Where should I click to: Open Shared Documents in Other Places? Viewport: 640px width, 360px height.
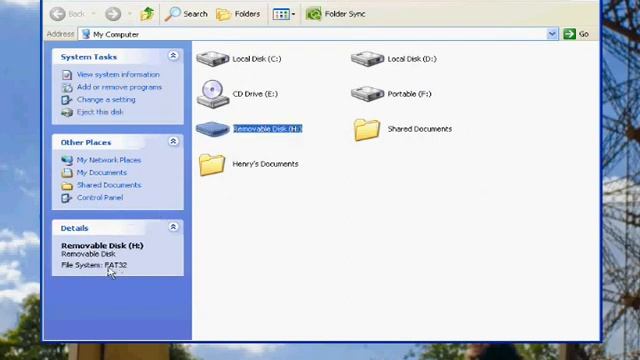coord(109,185)
